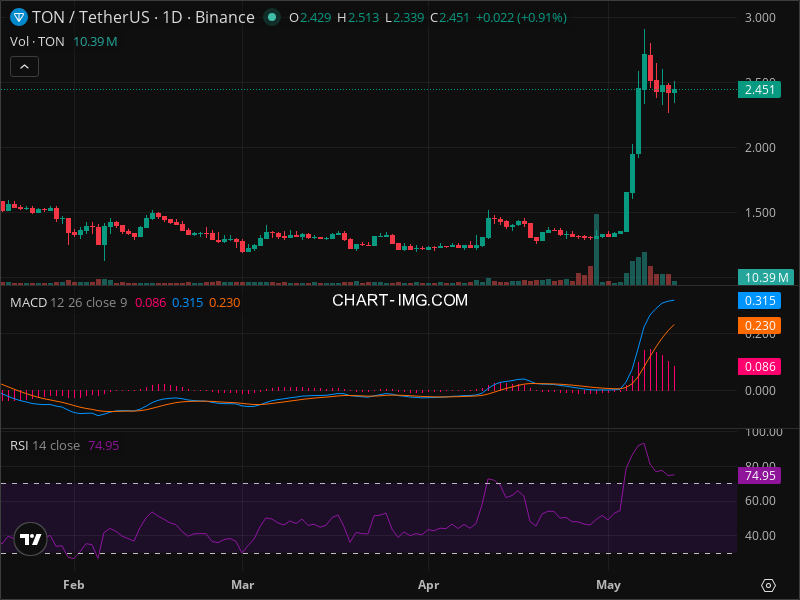Click the 0.230 signal value in MACD legend
The width and height of the screenshot is (800, 600).
click(224, 303)
